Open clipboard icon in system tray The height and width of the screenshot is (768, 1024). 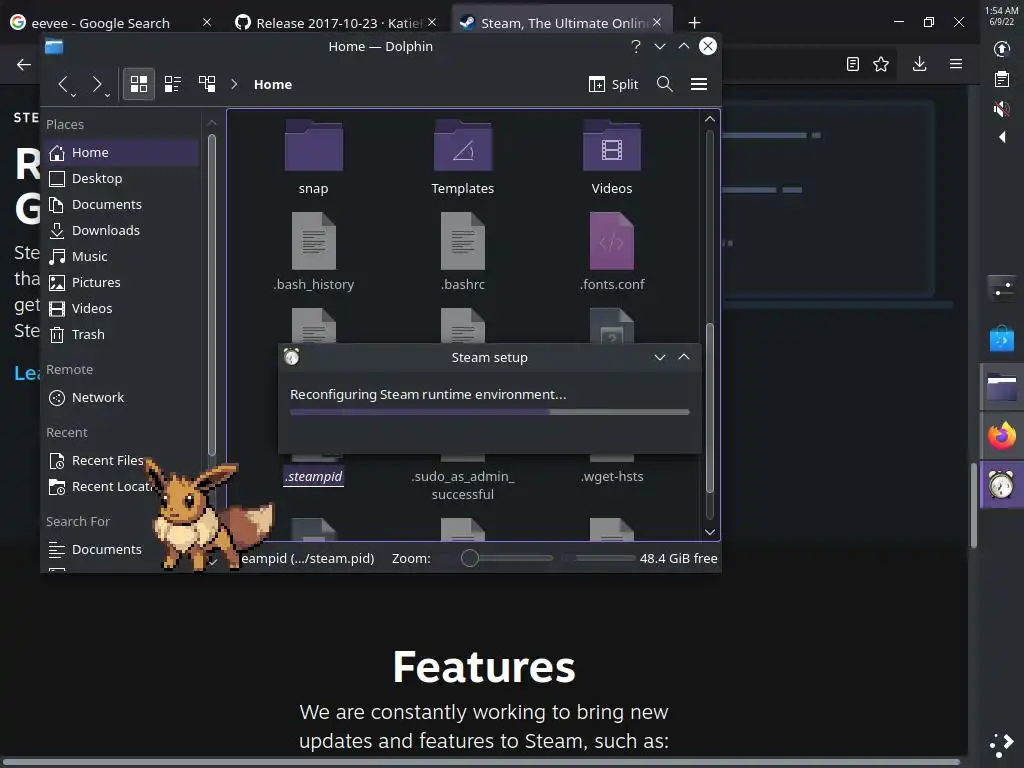(1002, 79)
